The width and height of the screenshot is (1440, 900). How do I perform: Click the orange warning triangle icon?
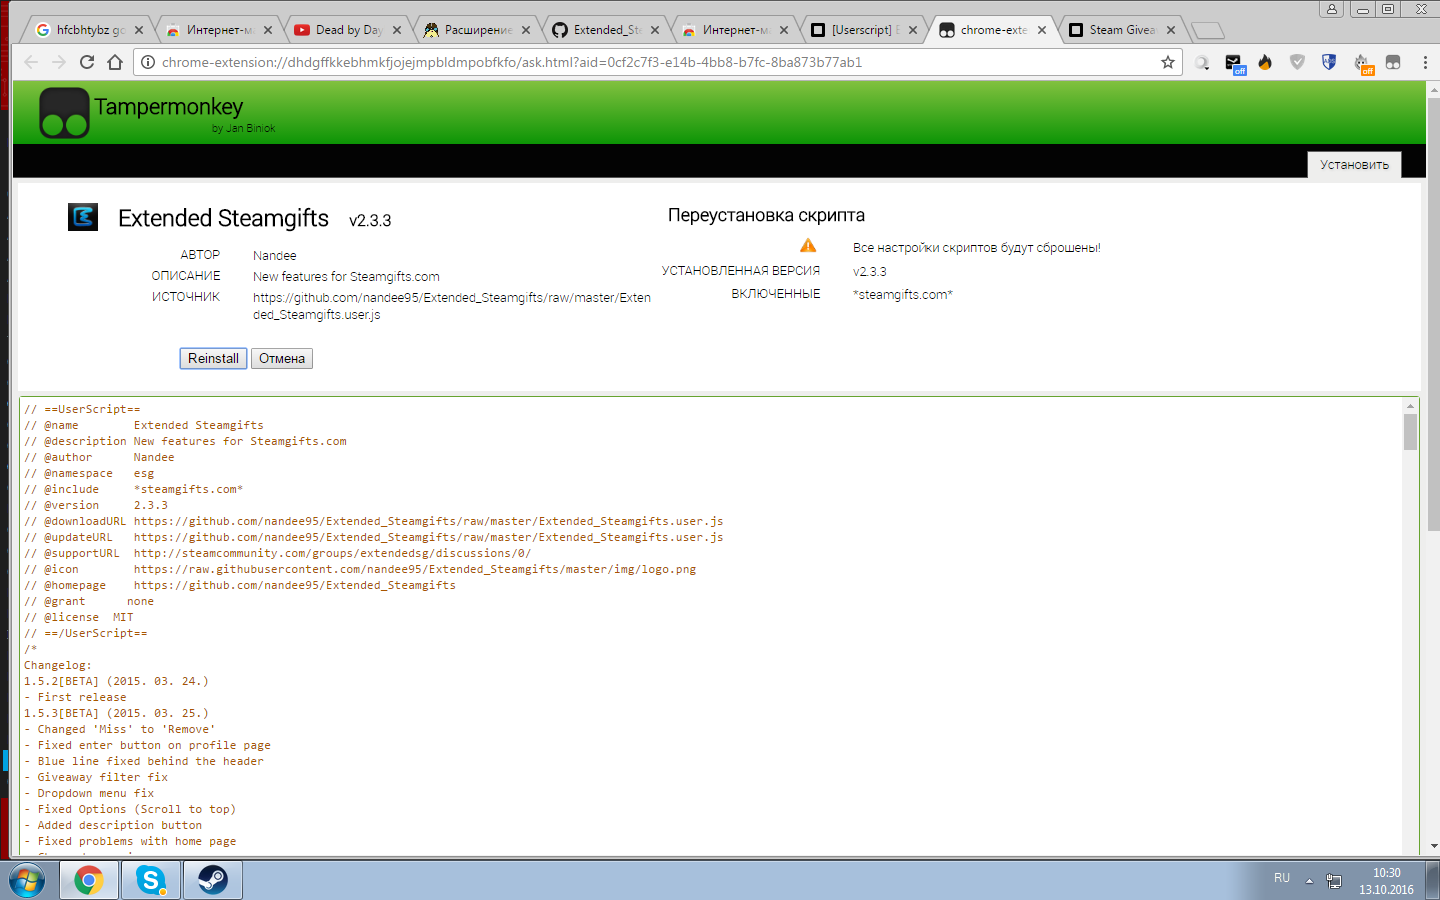[x=808, y=246]
